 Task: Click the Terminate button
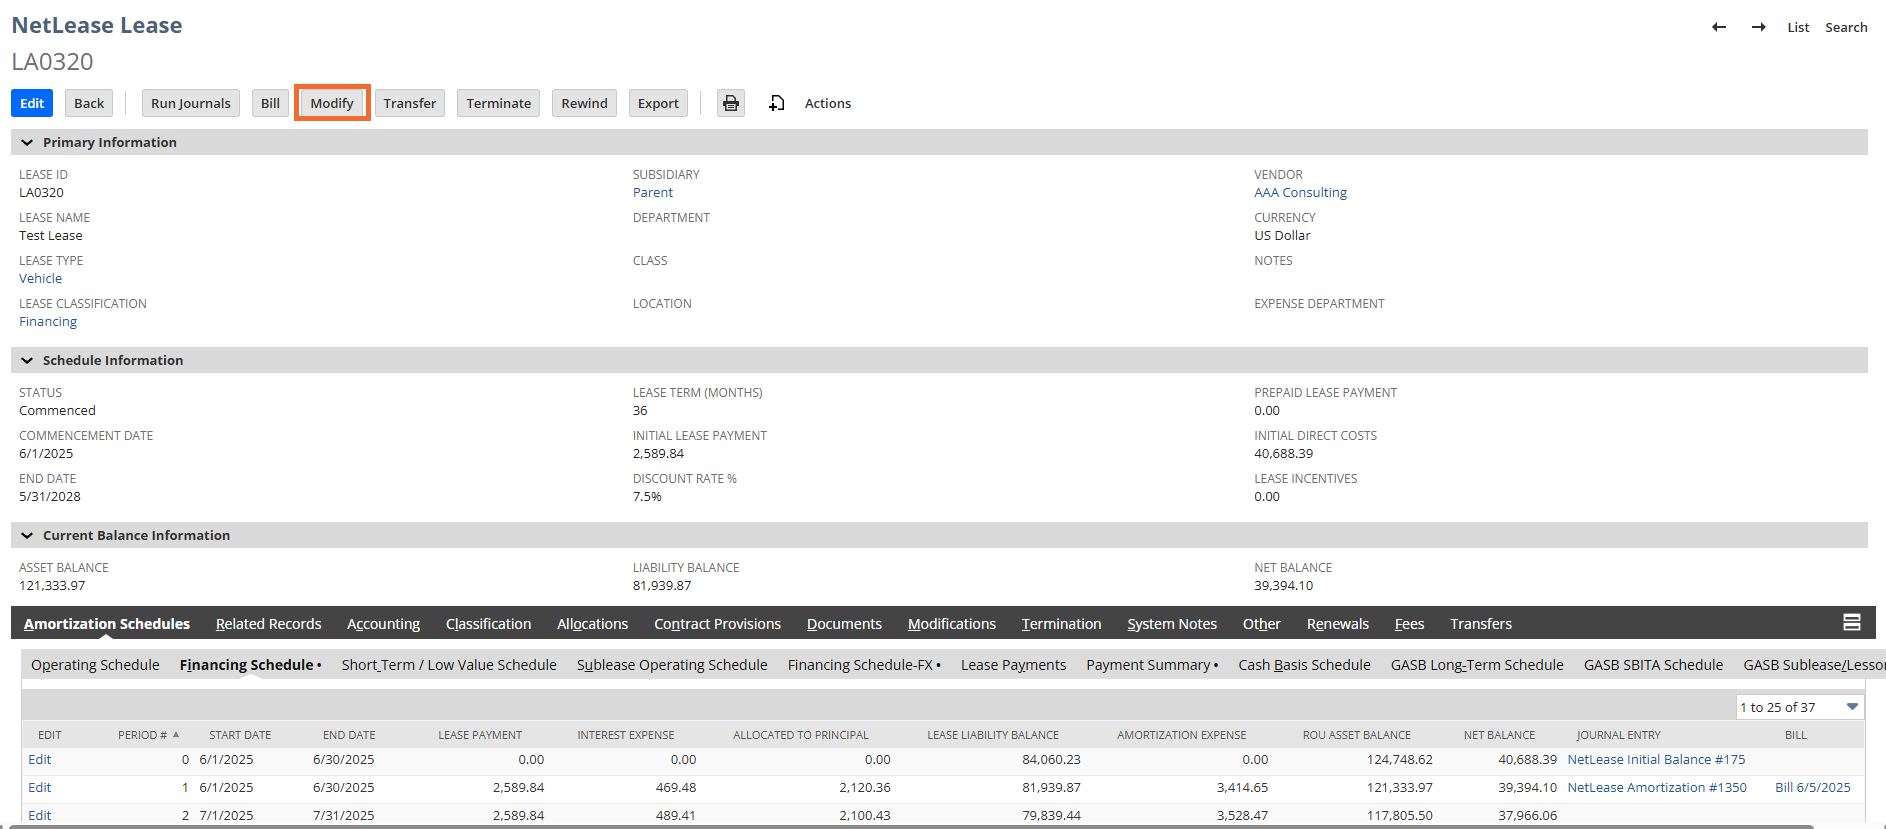click(x=498, y=103)
